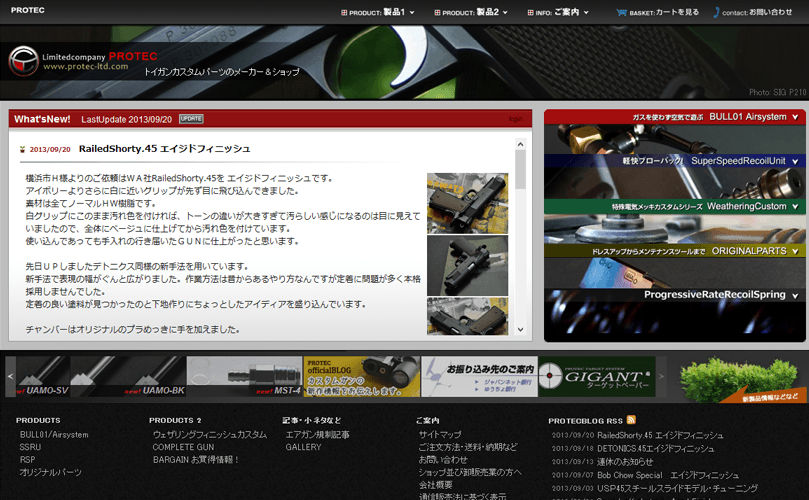Click the UPDATE badge icon
The width and height of the screenshot is (809, 500).
[x=191, y=119]
